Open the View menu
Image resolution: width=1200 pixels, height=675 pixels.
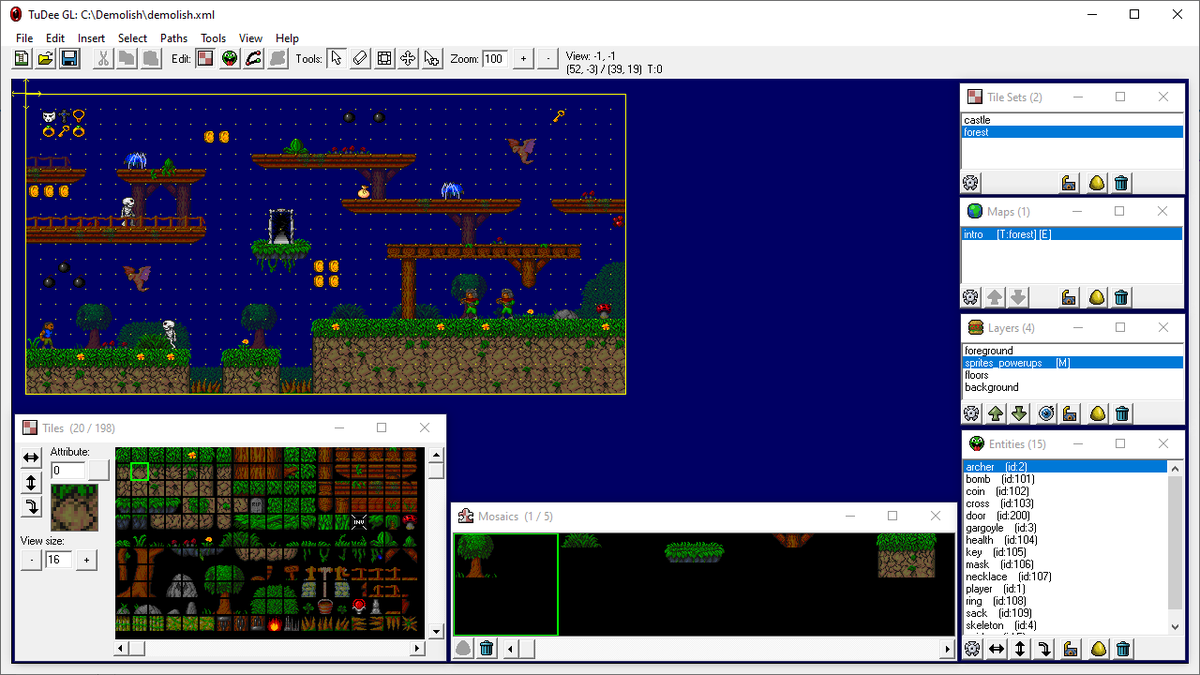click(x=251, y=38)
